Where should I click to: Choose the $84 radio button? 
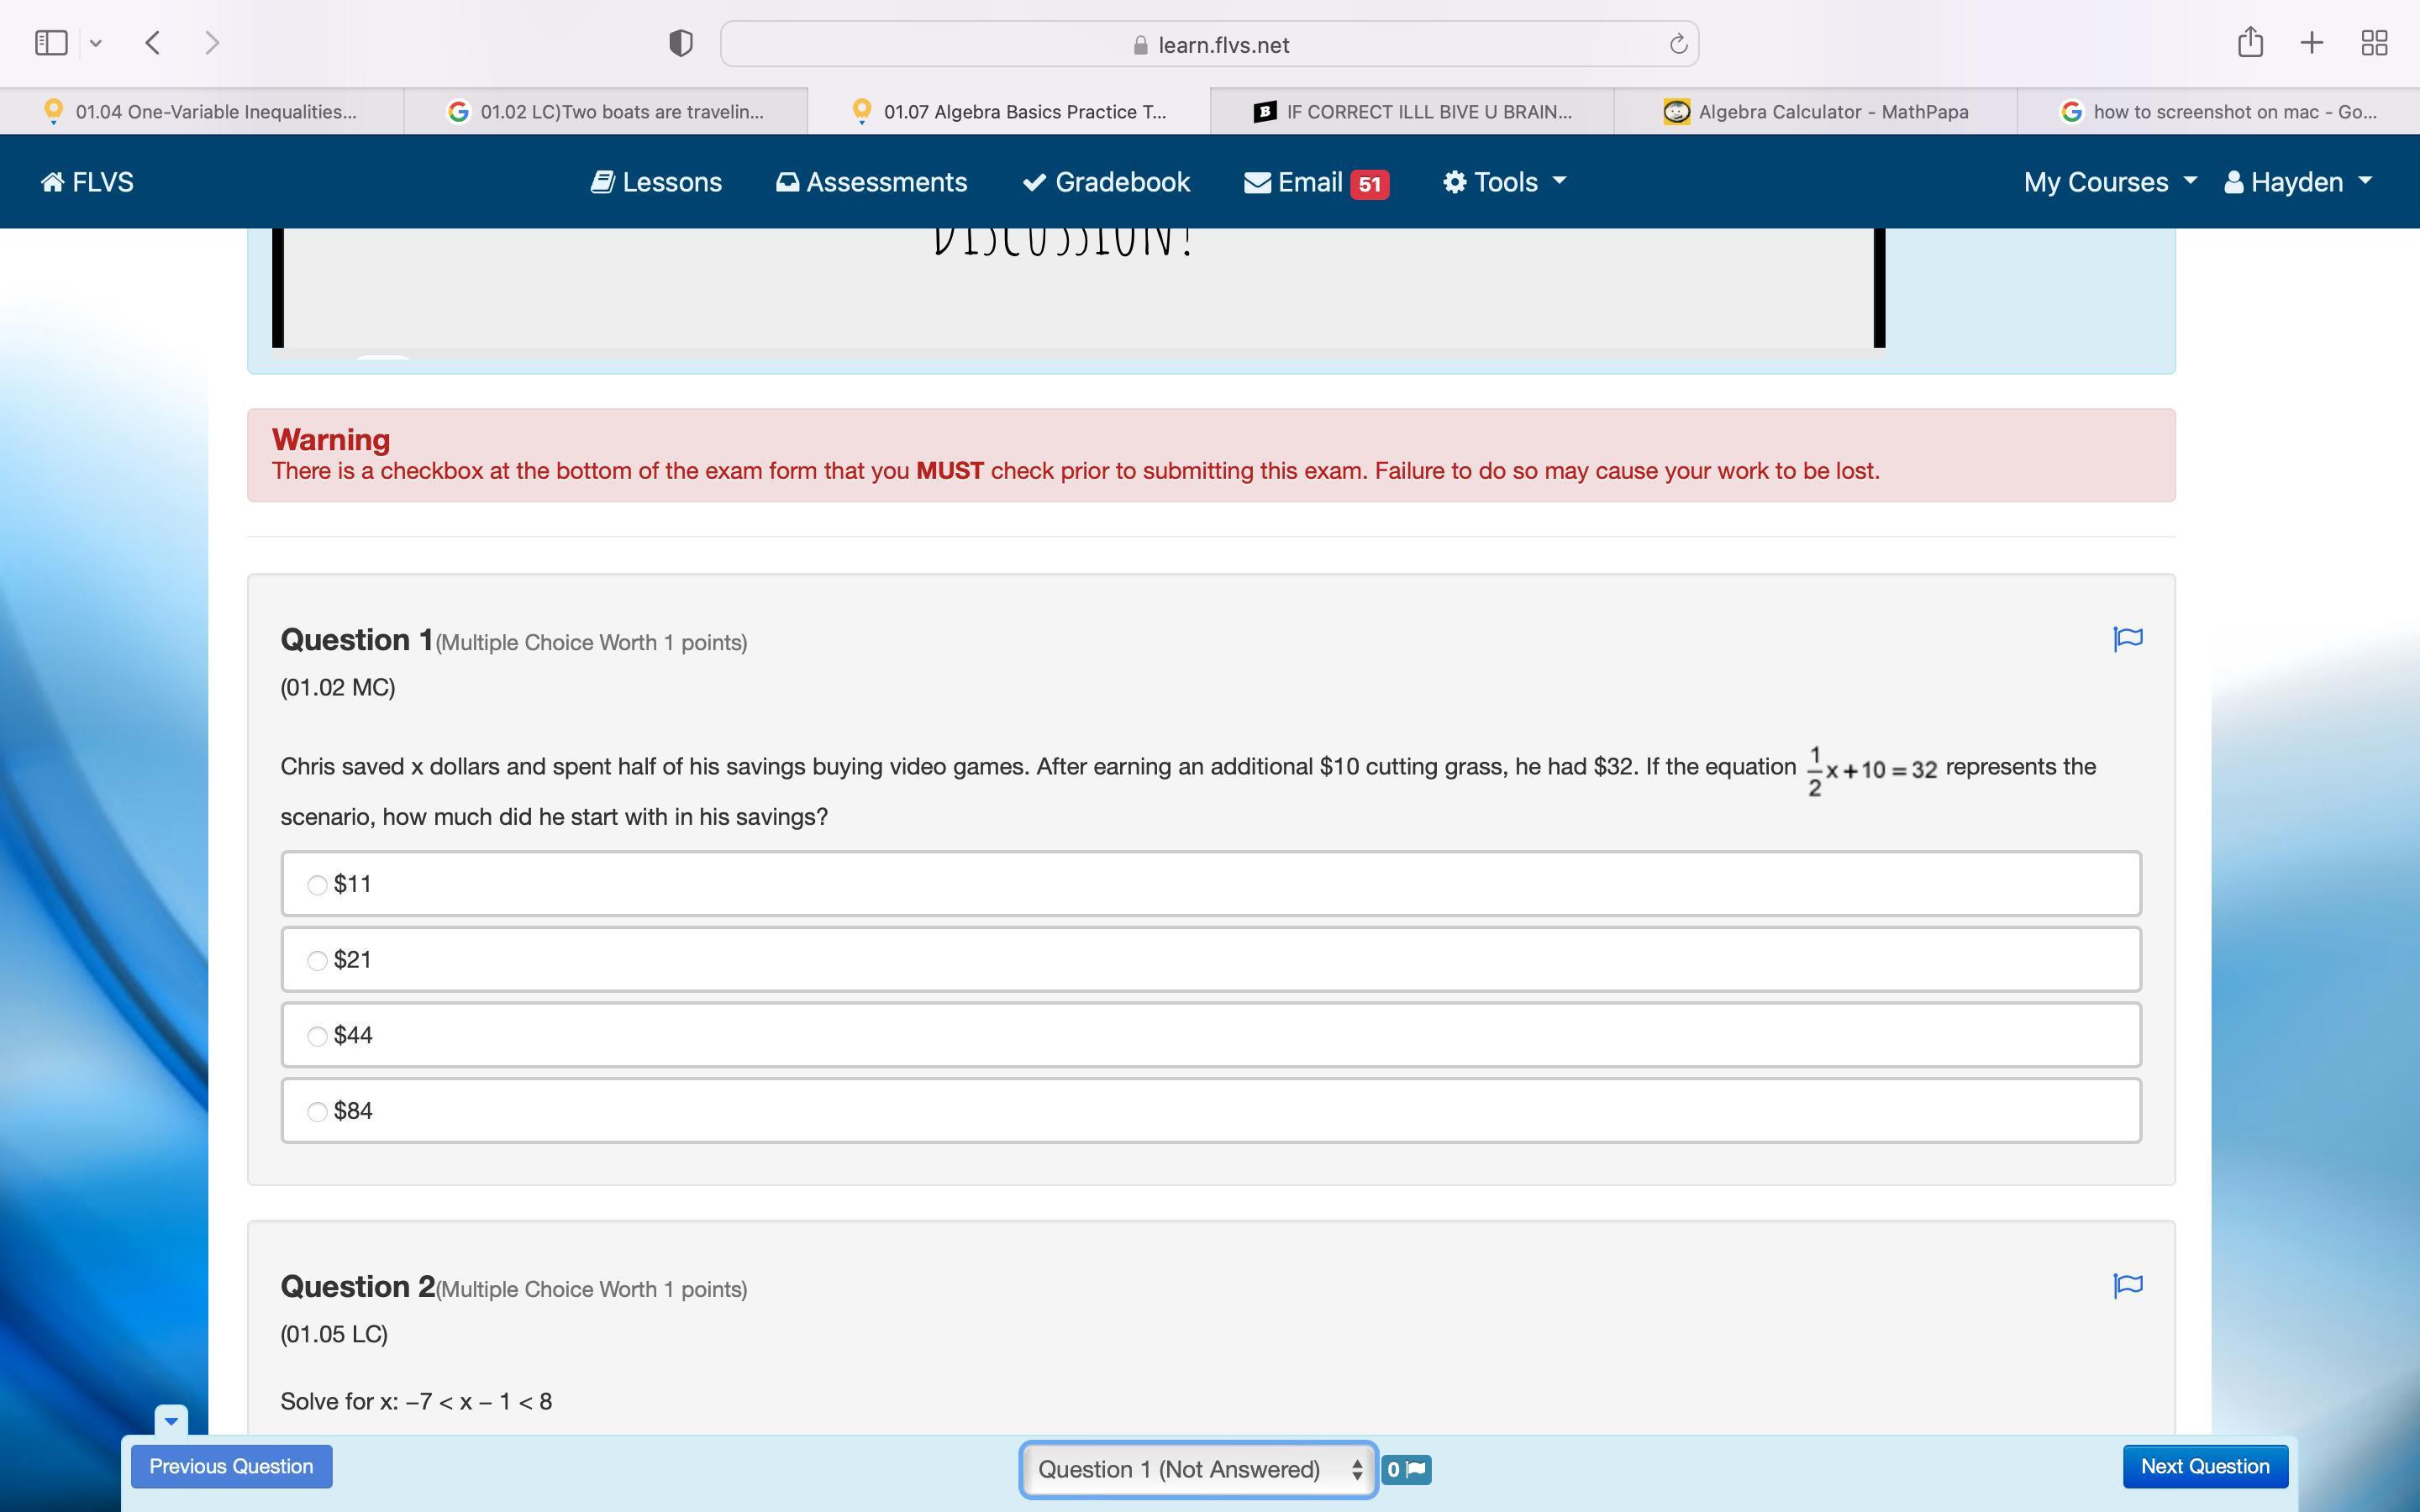pos(317,1112)
